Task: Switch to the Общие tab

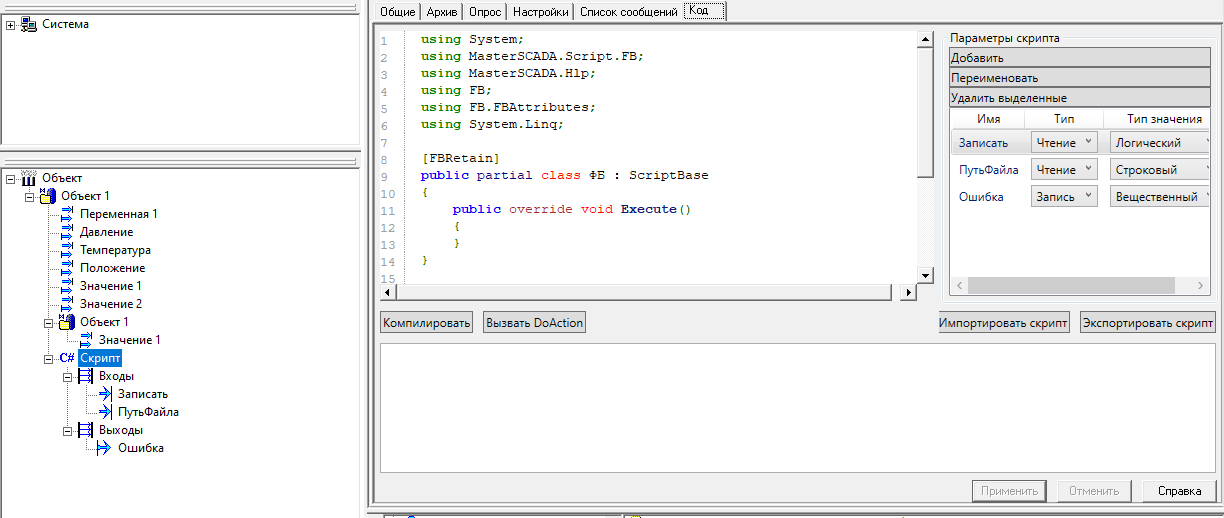Action: (x=397, y=12)
